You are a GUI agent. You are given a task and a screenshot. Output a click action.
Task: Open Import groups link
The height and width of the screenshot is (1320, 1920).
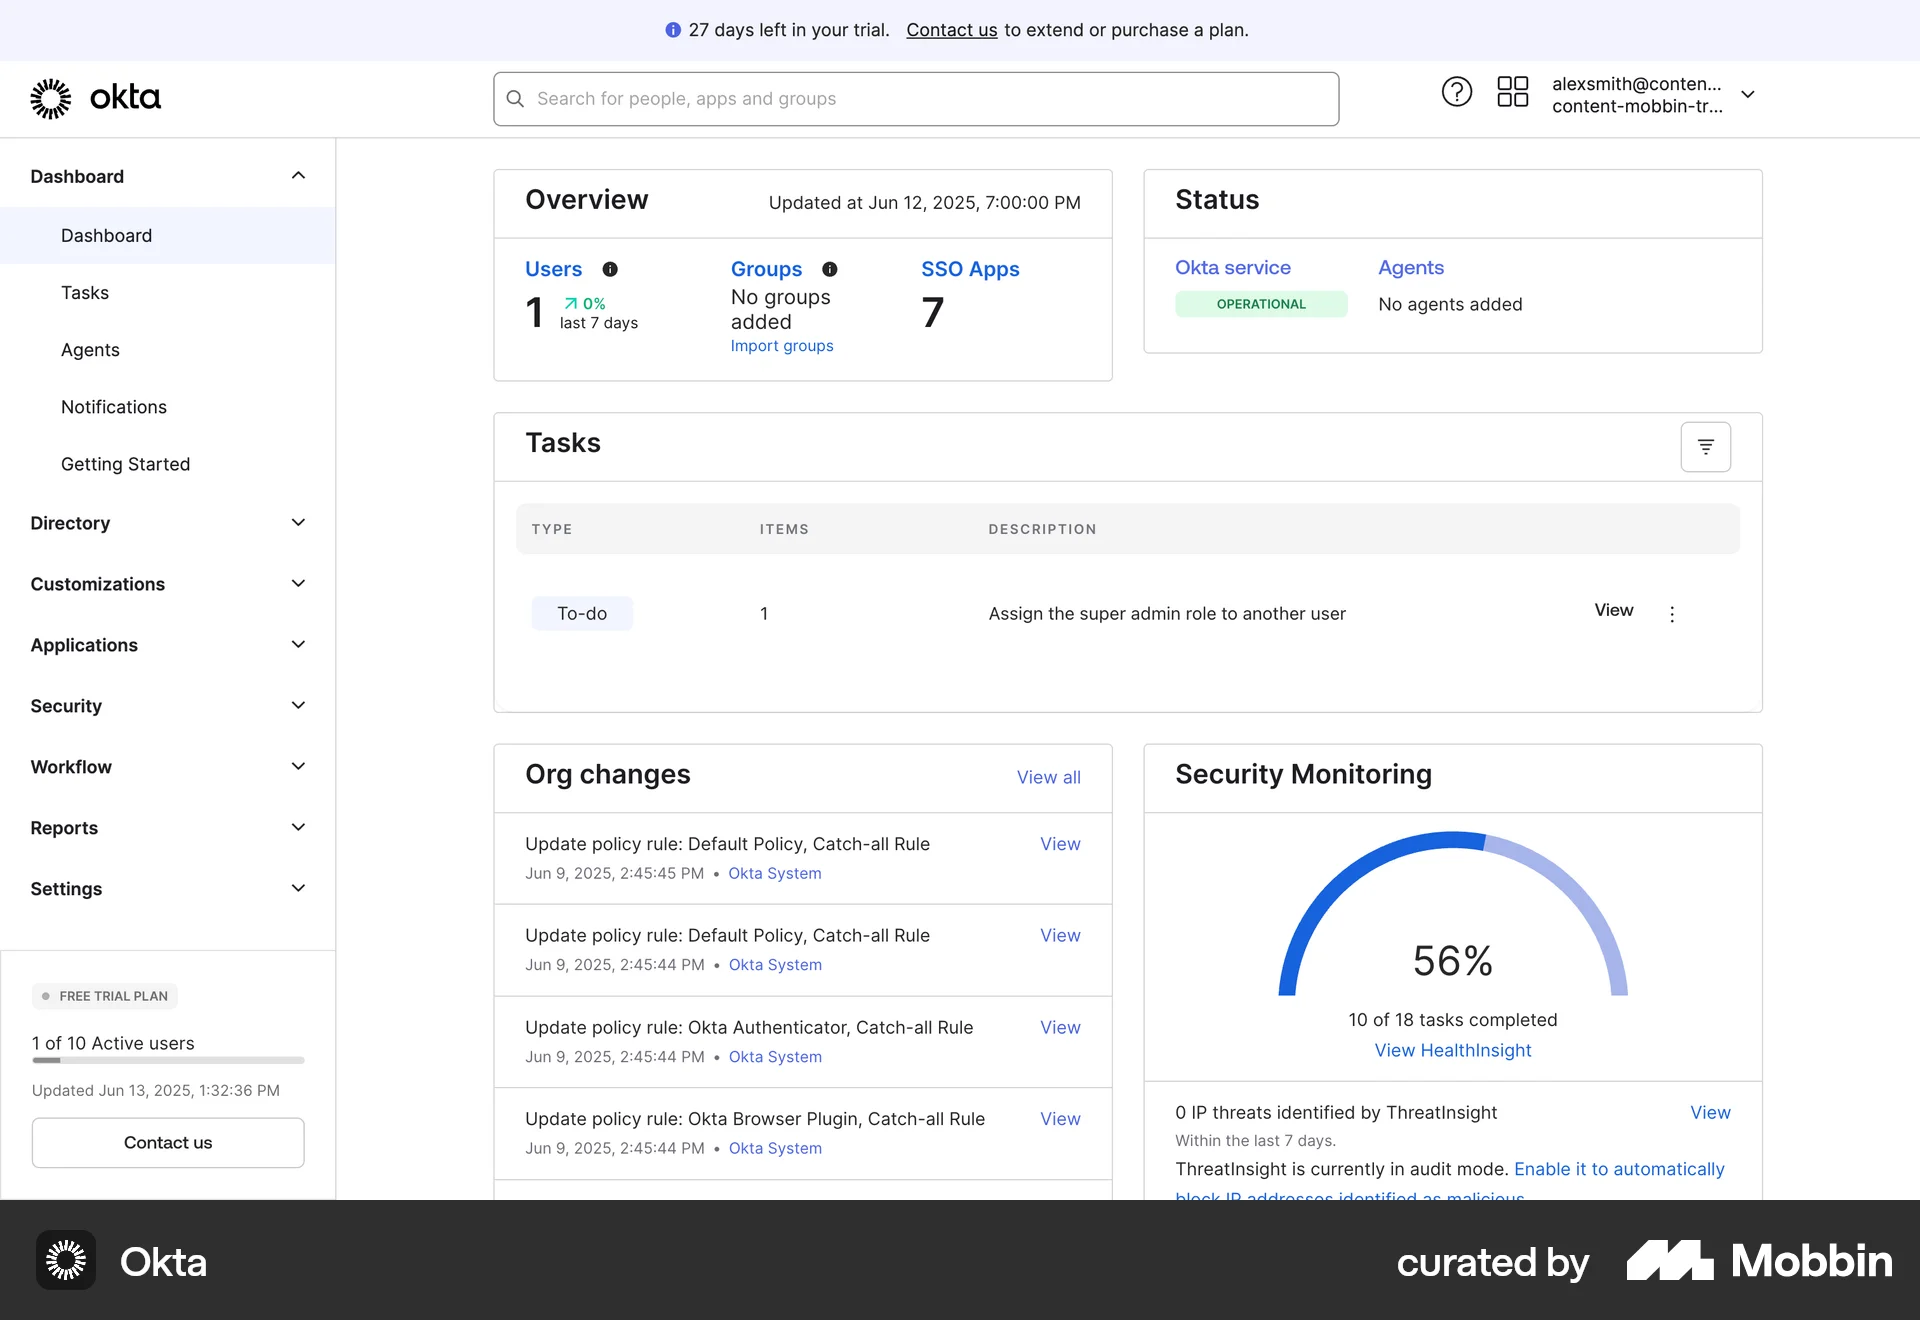pyautogui.click(x=781, y=346)
